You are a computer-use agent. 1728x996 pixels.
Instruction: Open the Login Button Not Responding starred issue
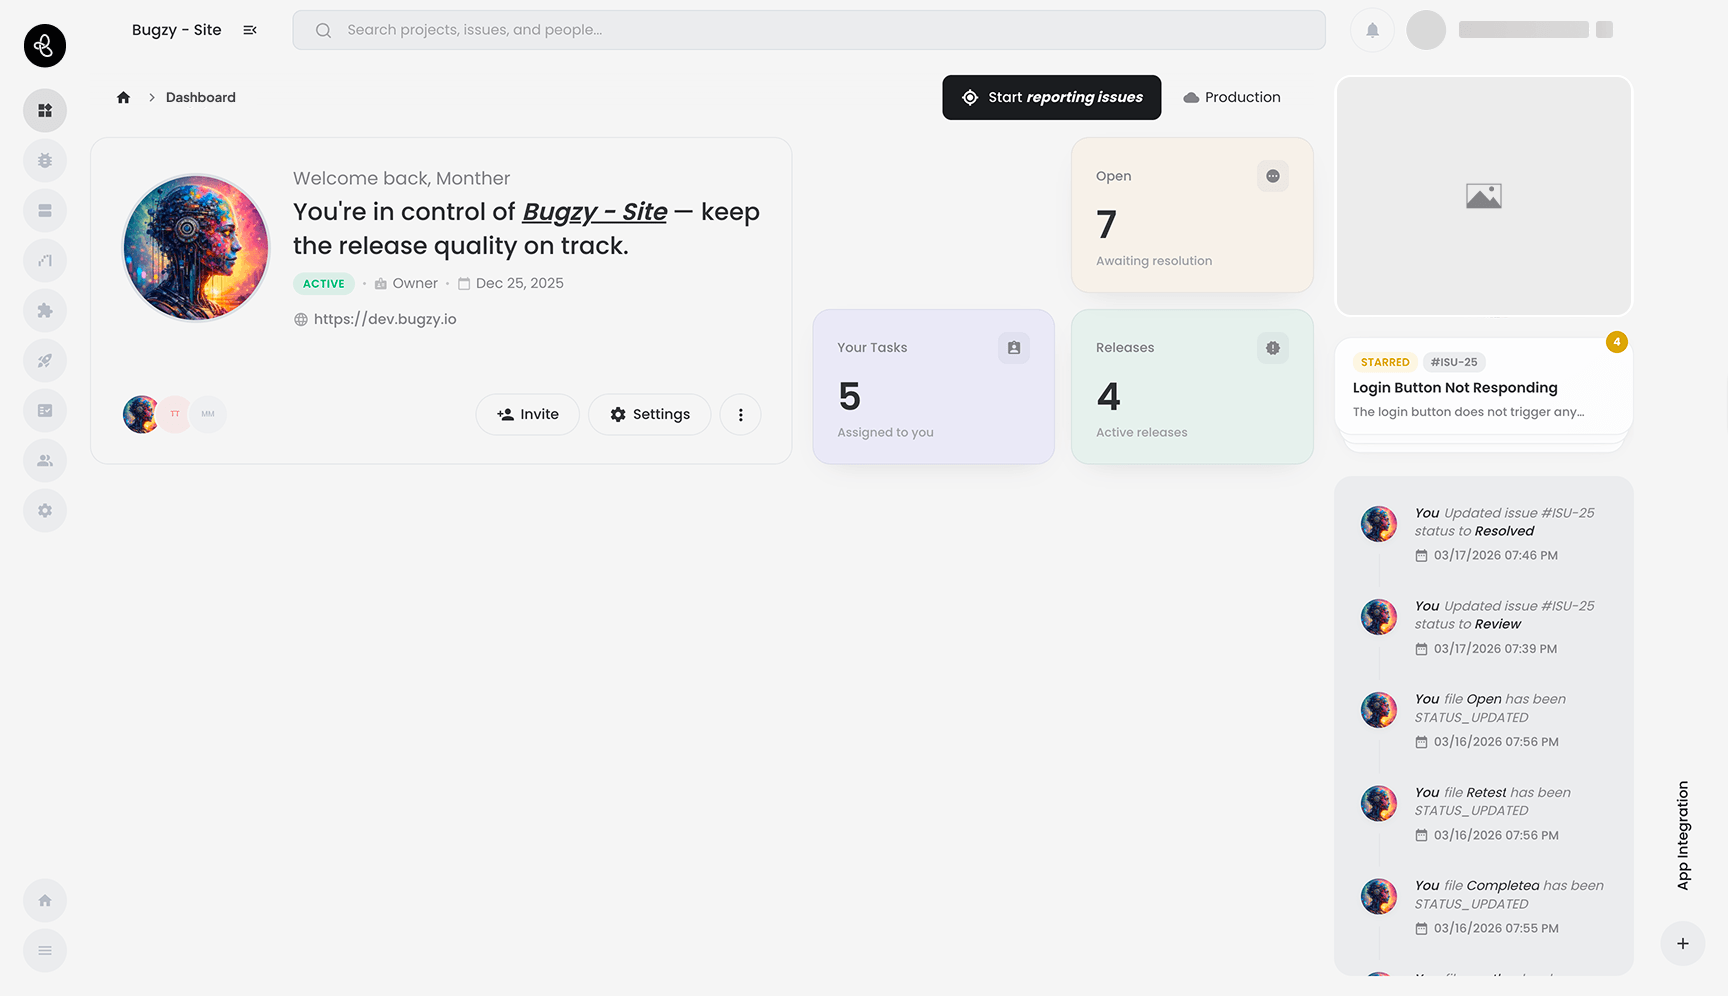coord(1455,387)
